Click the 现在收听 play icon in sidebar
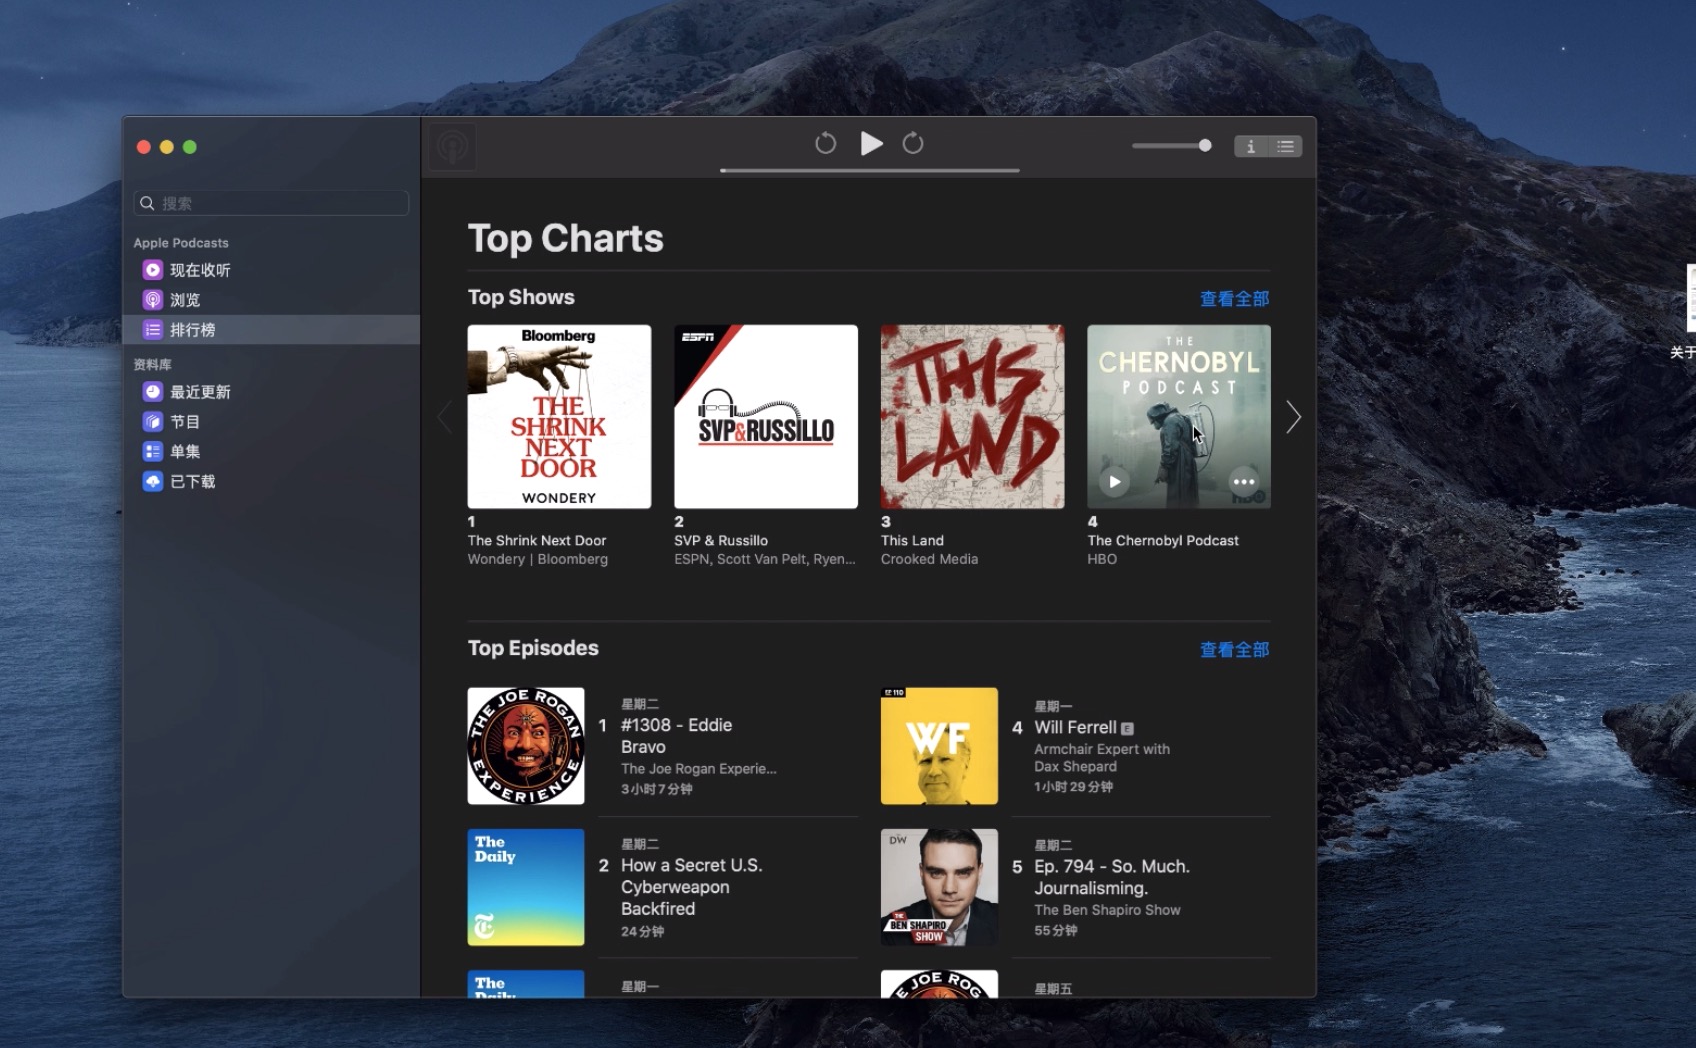 tap(152, 270)
